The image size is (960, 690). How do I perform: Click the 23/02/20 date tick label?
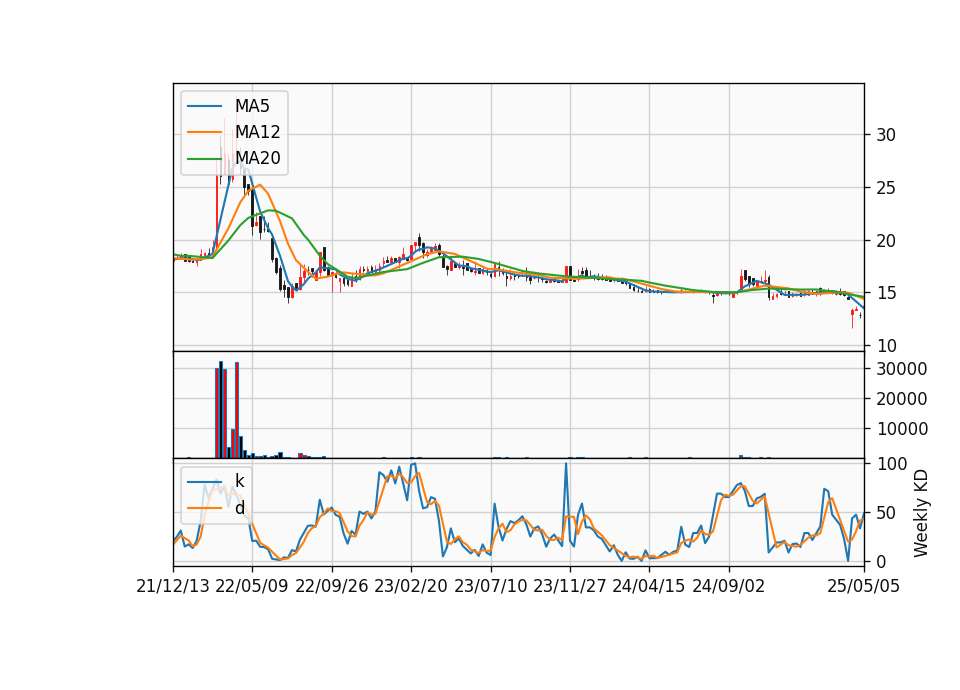411,586
